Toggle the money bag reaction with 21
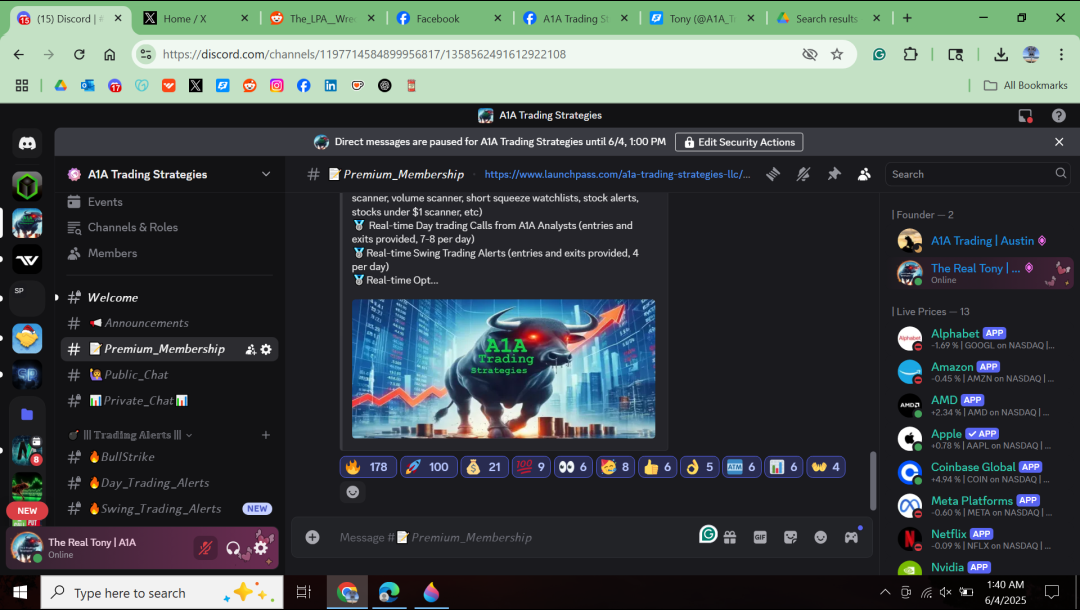The image size is (1080, 610). 484,467
